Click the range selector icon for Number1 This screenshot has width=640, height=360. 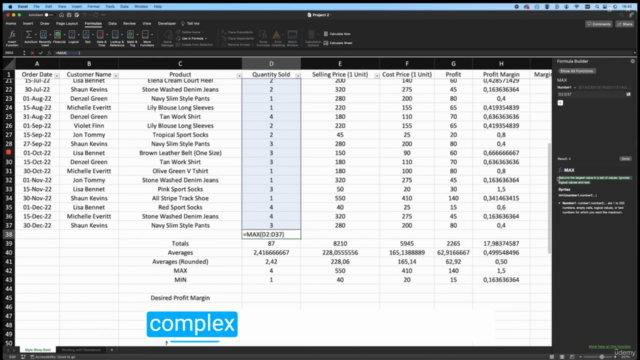coord(629,94)
